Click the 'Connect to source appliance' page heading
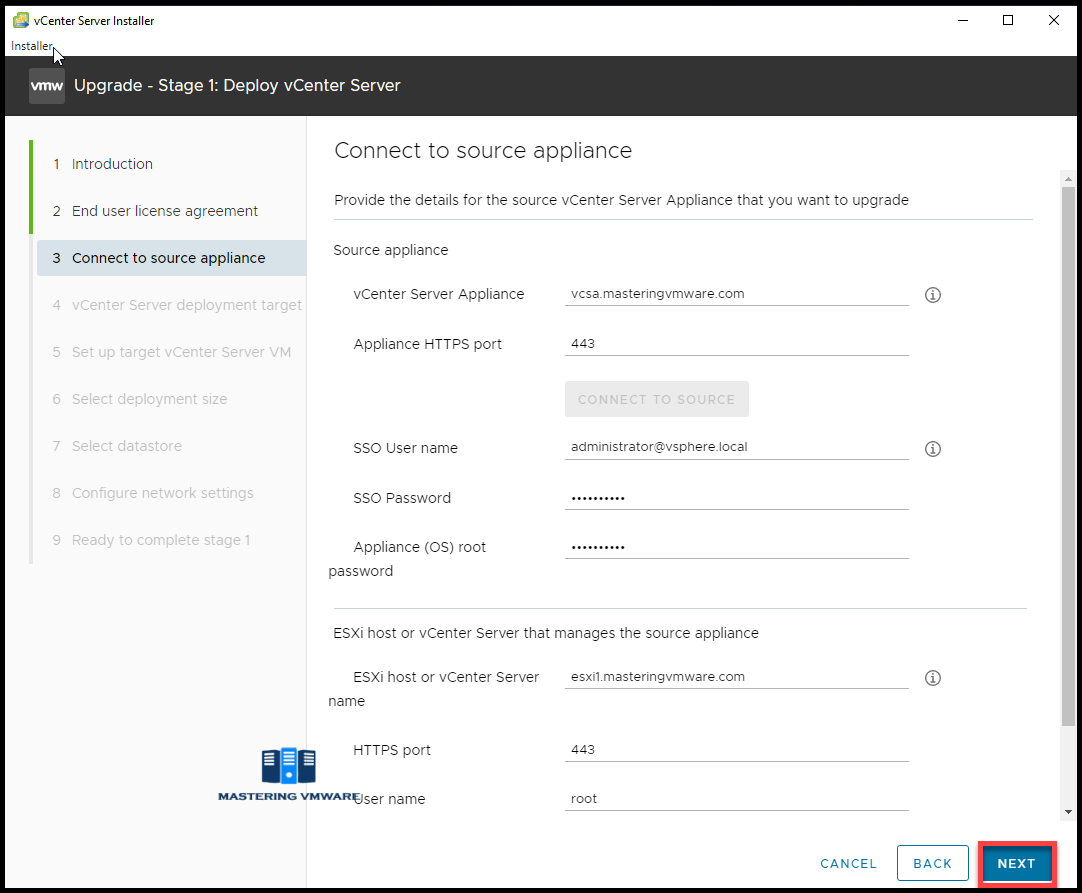 (x=483, y=150)
